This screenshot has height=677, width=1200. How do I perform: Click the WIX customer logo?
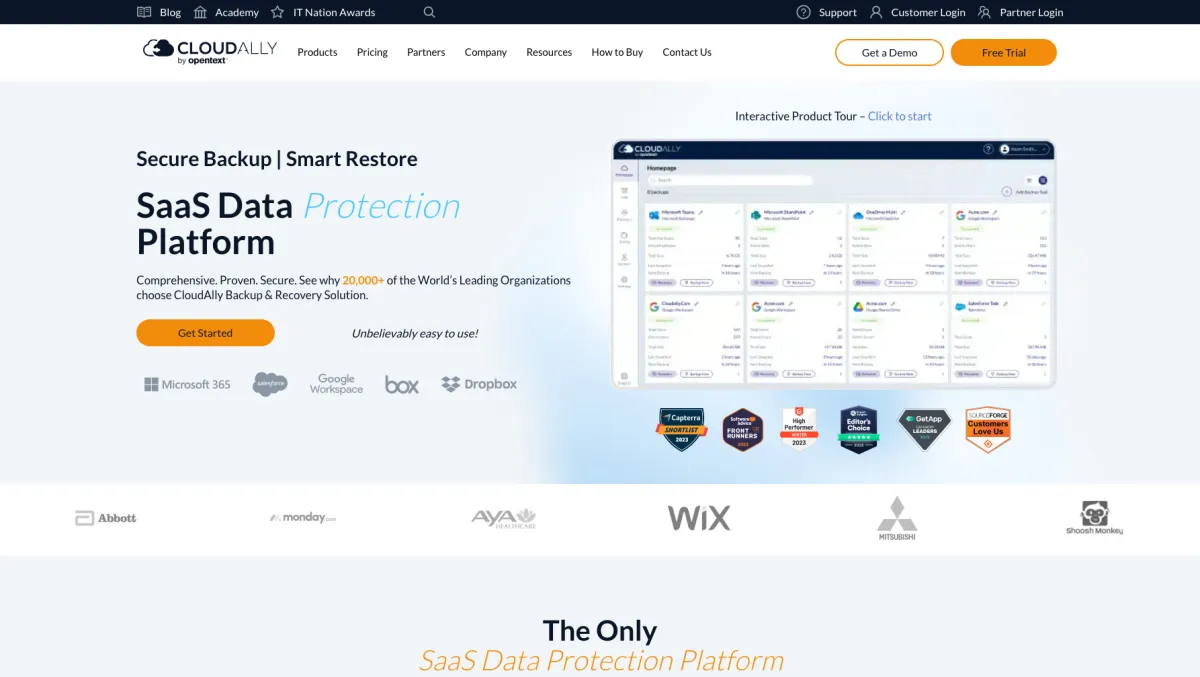tap(699, 518)
